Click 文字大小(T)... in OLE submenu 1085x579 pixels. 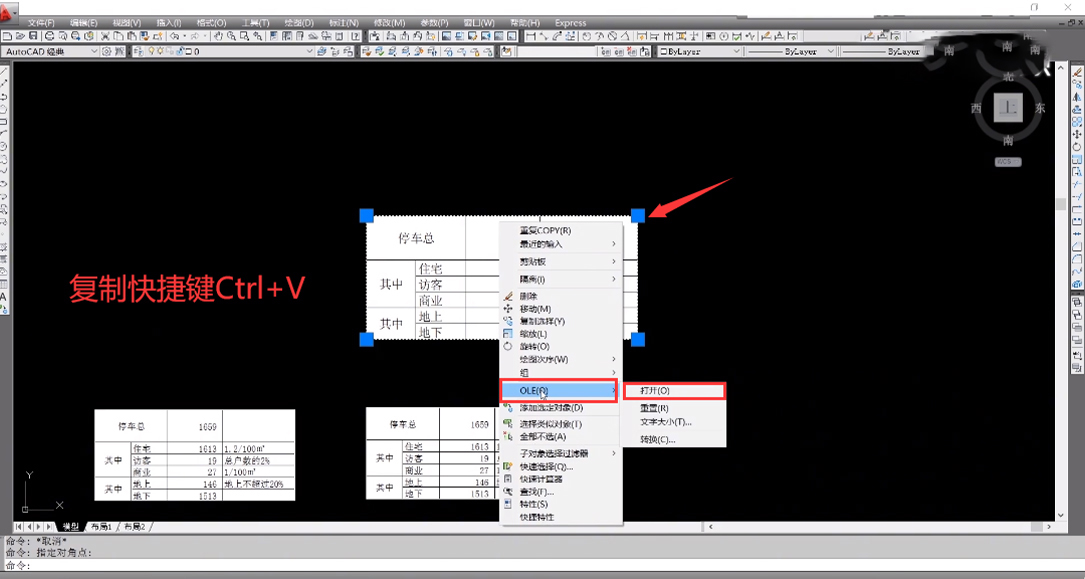(x=674, y=422)
